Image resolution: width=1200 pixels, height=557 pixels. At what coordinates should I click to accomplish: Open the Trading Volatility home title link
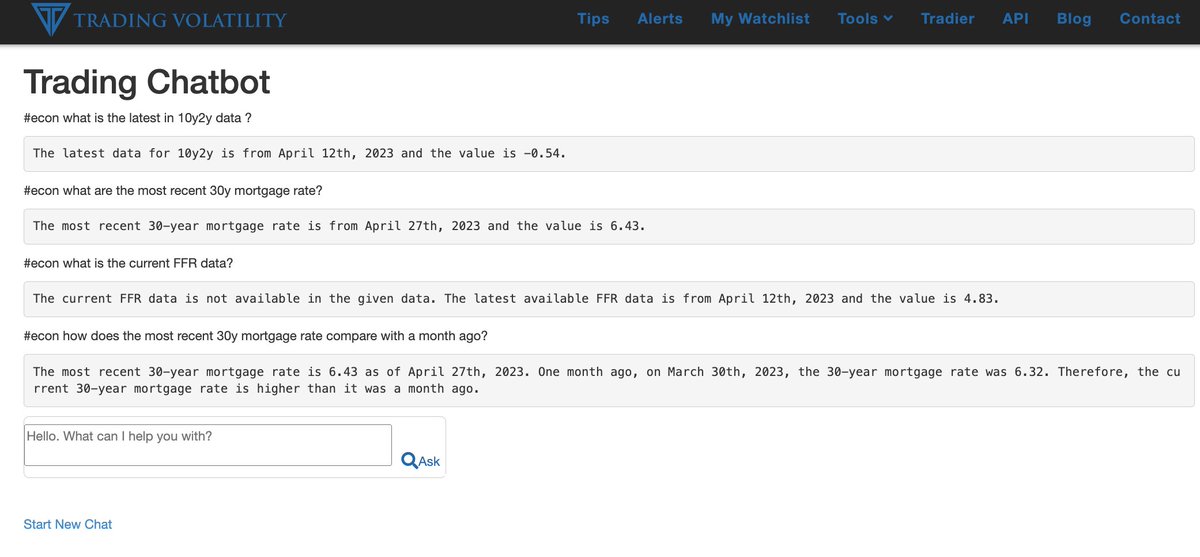click(x=181, y=20)
